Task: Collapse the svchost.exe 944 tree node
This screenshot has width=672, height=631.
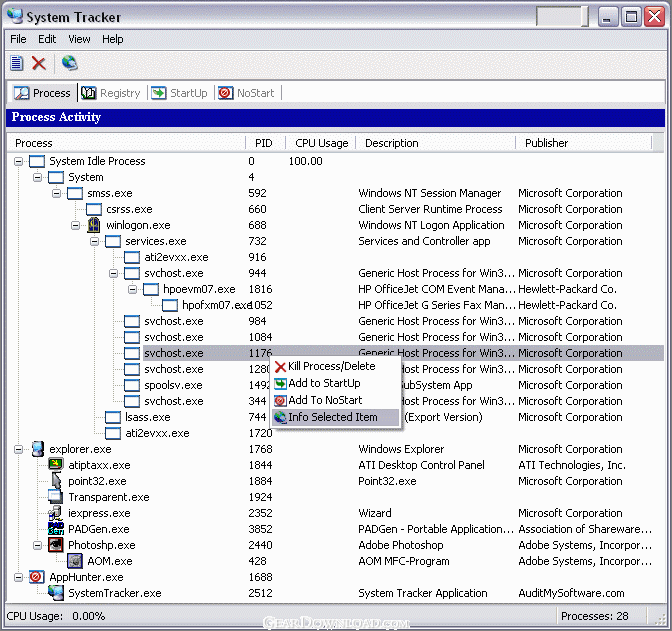Action: (114, 273)
